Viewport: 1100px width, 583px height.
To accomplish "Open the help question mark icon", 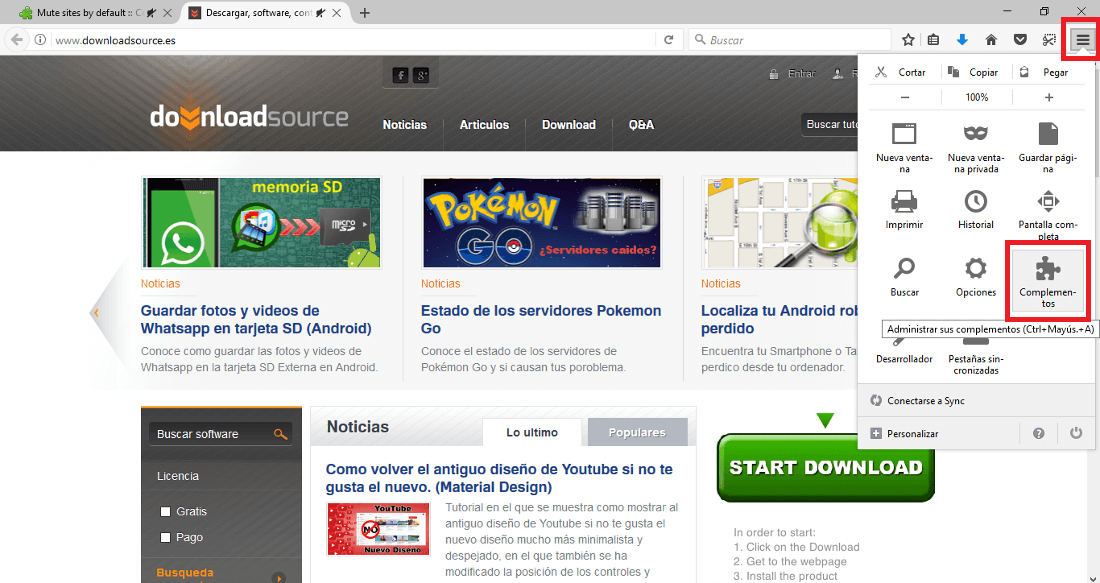I will 1038,434.
